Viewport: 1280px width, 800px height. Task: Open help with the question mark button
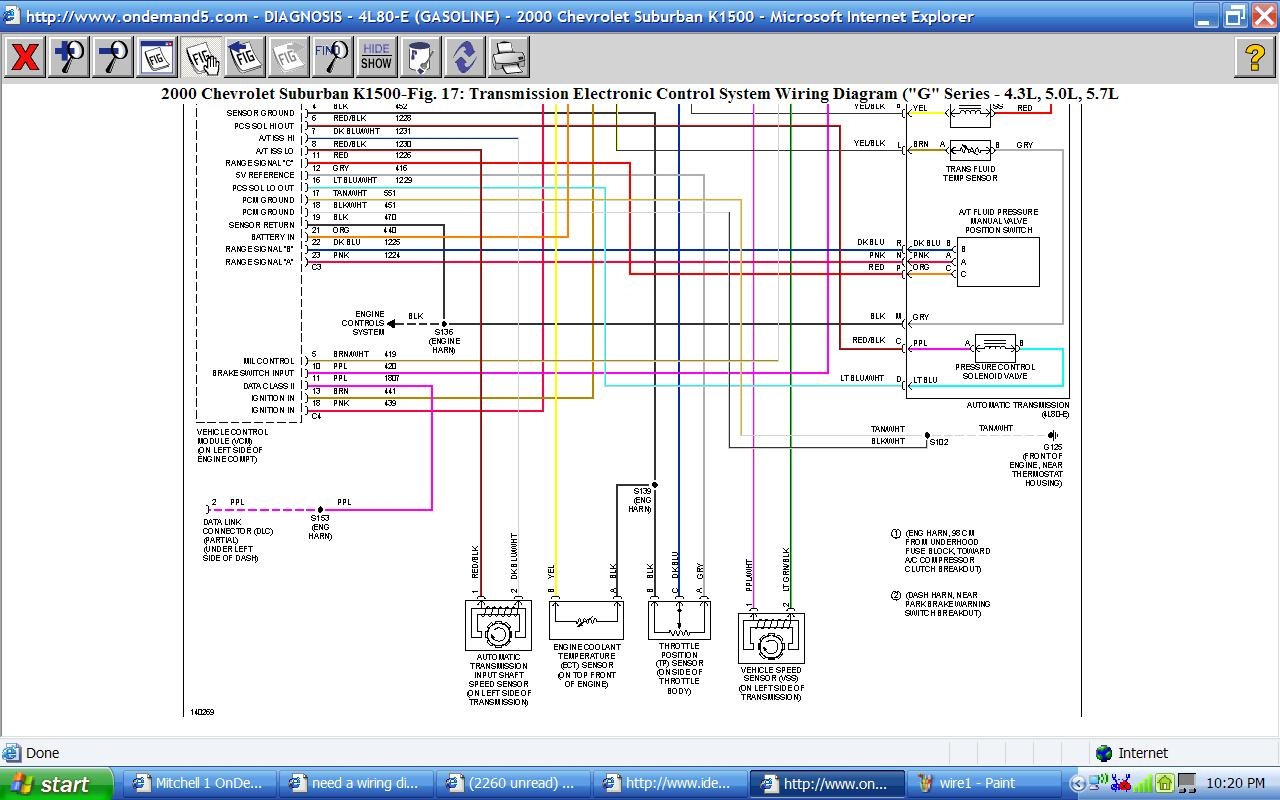(1254, 57)
